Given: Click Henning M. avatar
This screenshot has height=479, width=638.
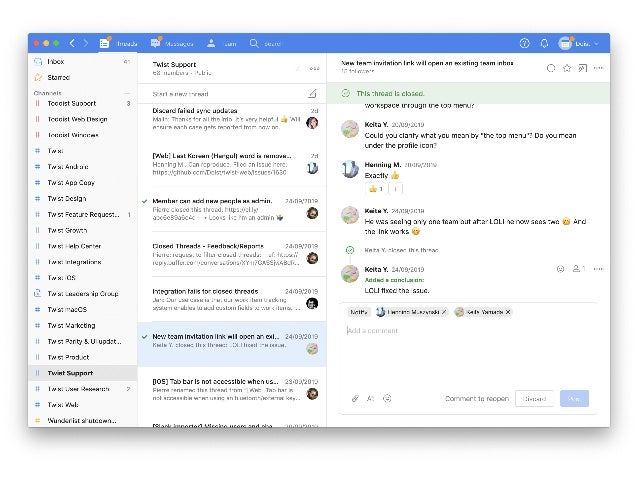Looking at the screenshot, I should pyautogui.click(x=350, y=169).
